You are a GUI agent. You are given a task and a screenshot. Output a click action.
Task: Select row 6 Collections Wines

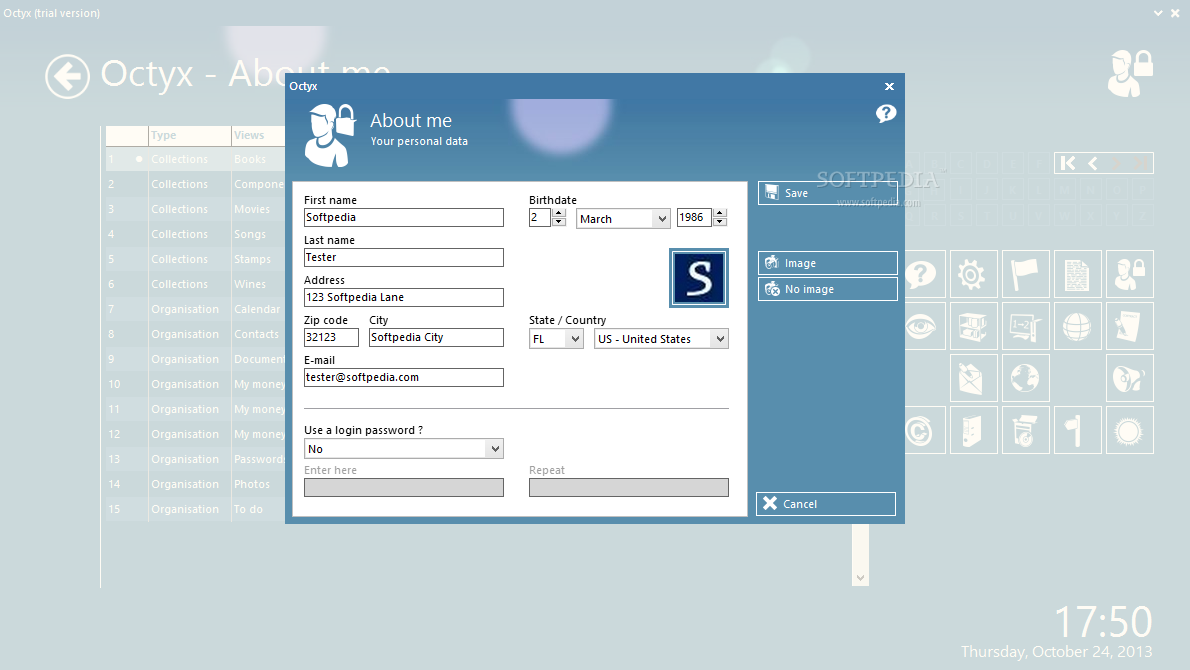(x=195, y=285)
